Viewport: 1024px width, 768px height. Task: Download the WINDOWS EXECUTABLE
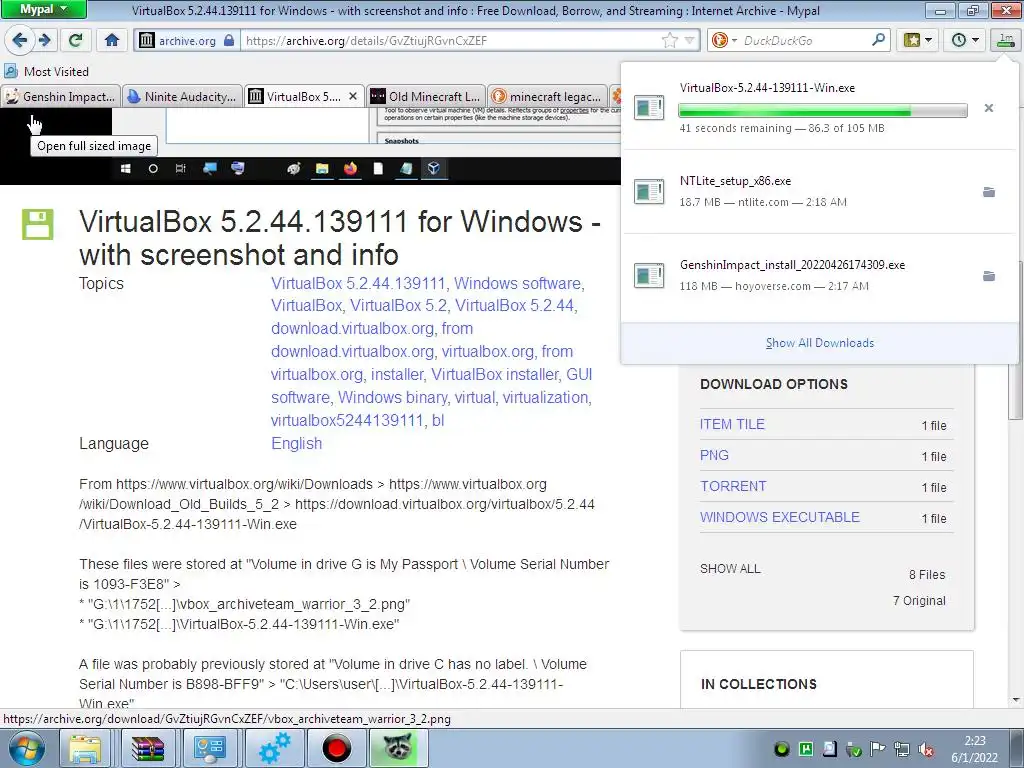[x=780, y=517]
